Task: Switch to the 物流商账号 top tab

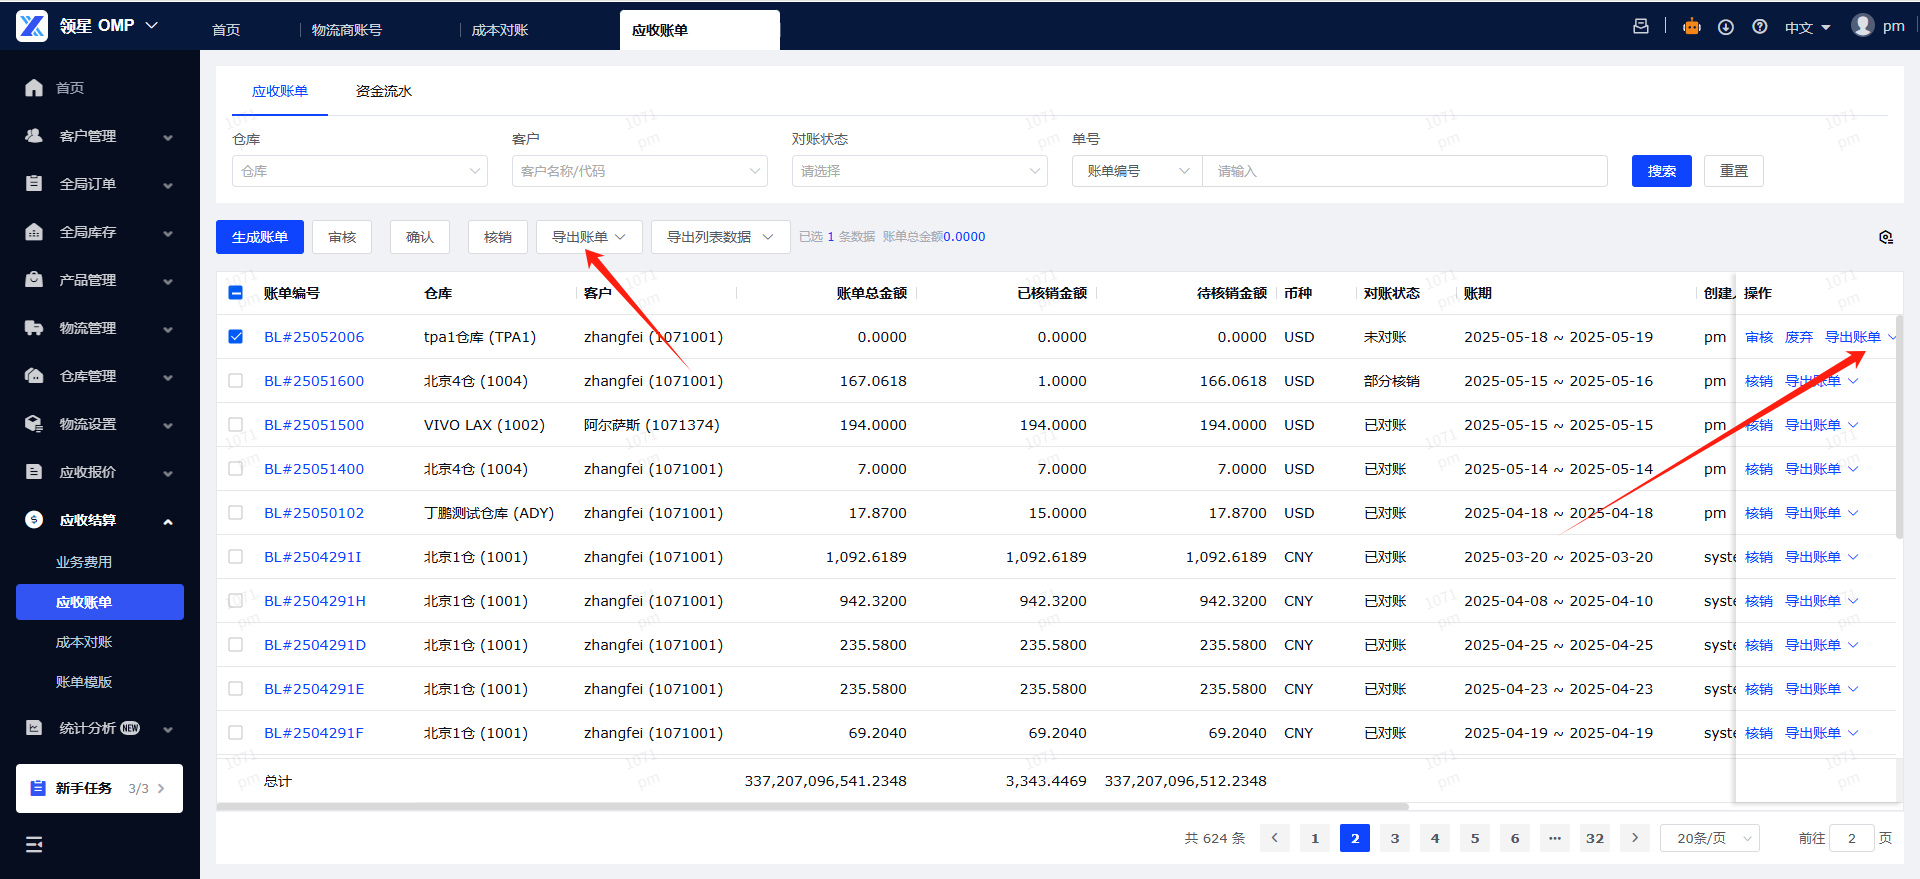Action: [x=347, y=30]
